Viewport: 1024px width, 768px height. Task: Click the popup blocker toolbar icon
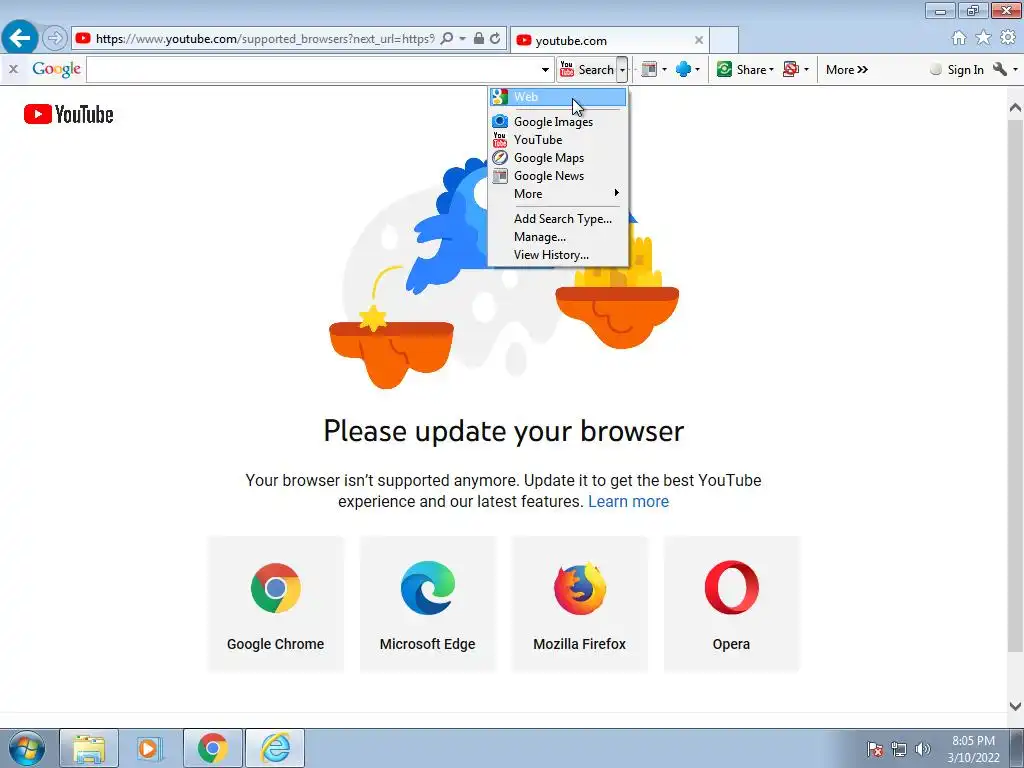(791, 69)
